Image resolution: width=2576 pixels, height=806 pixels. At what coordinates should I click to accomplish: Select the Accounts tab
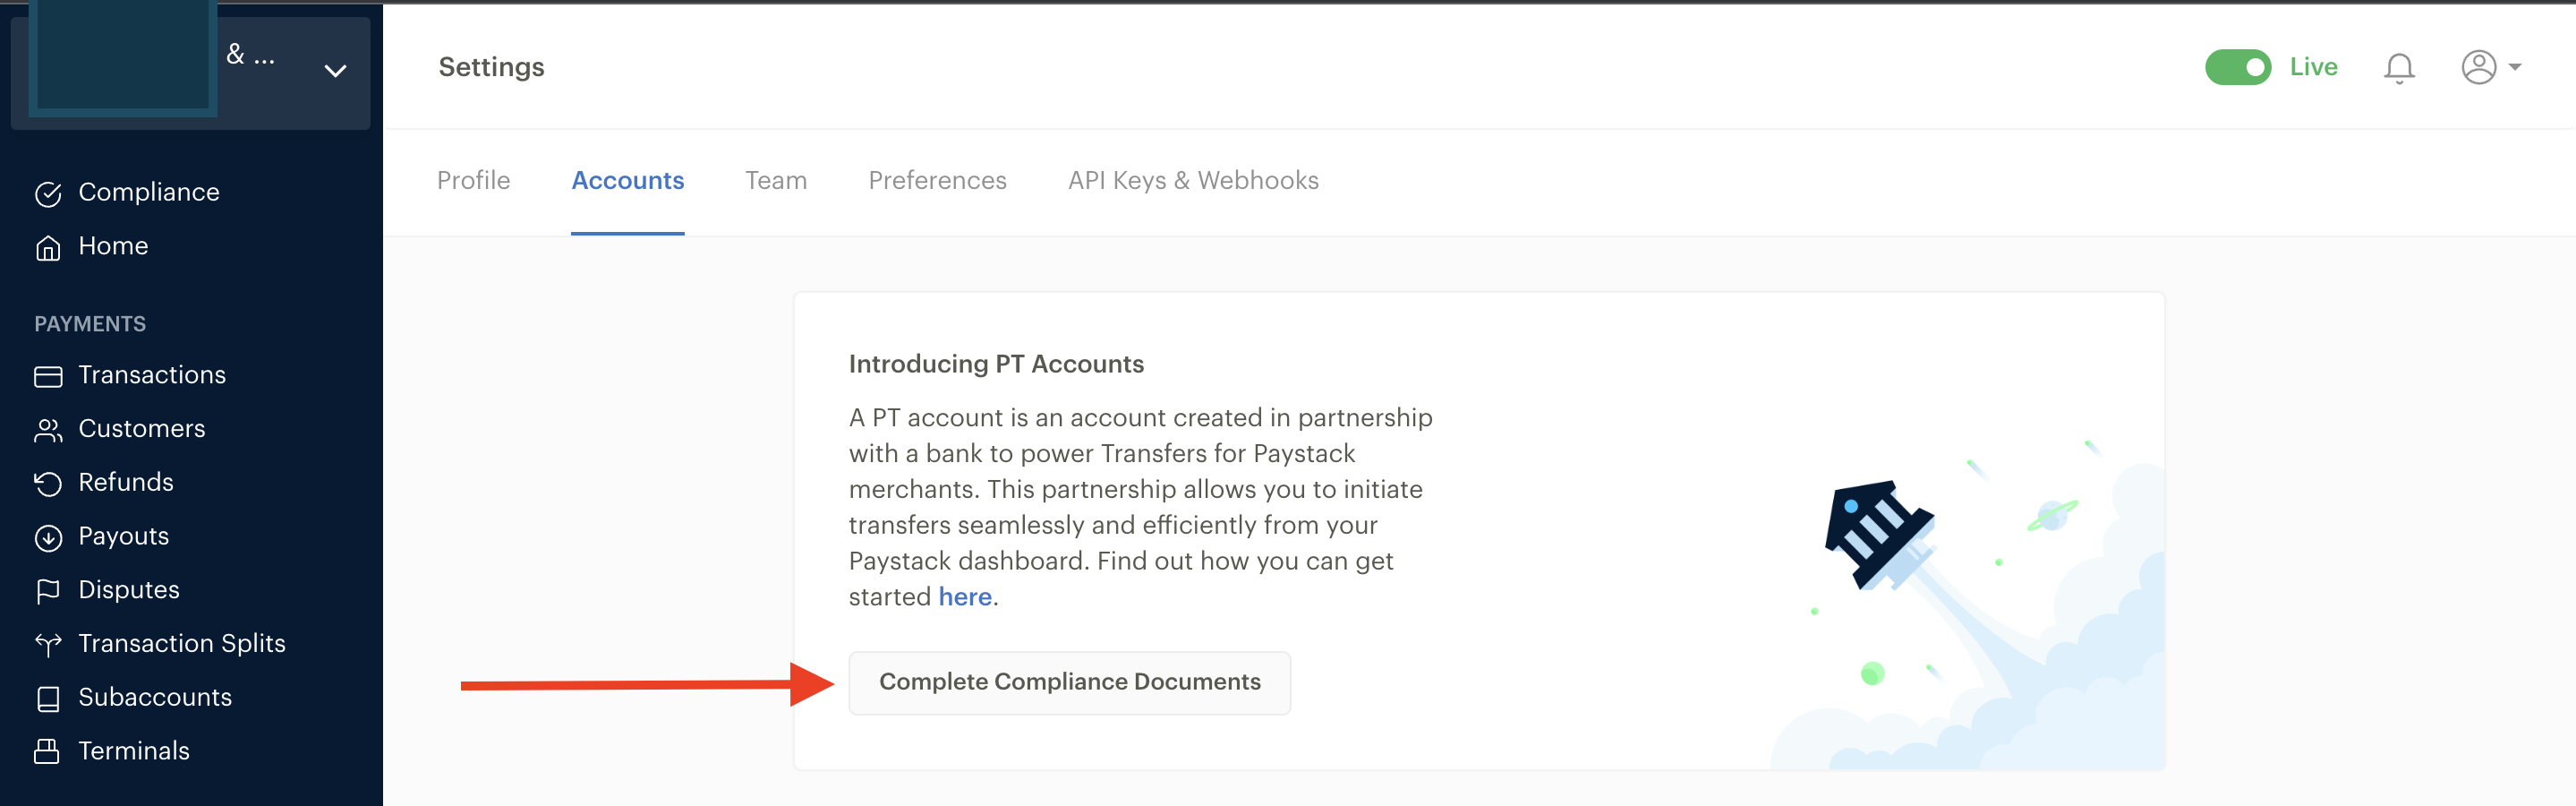(628, 180)
